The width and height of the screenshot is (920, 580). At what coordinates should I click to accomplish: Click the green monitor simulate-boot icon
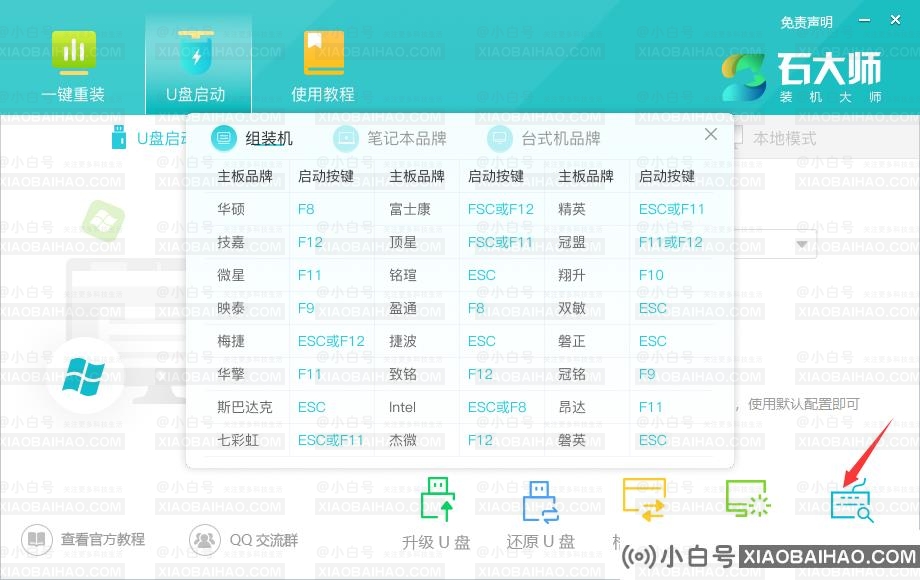click(x=747, y=498)
